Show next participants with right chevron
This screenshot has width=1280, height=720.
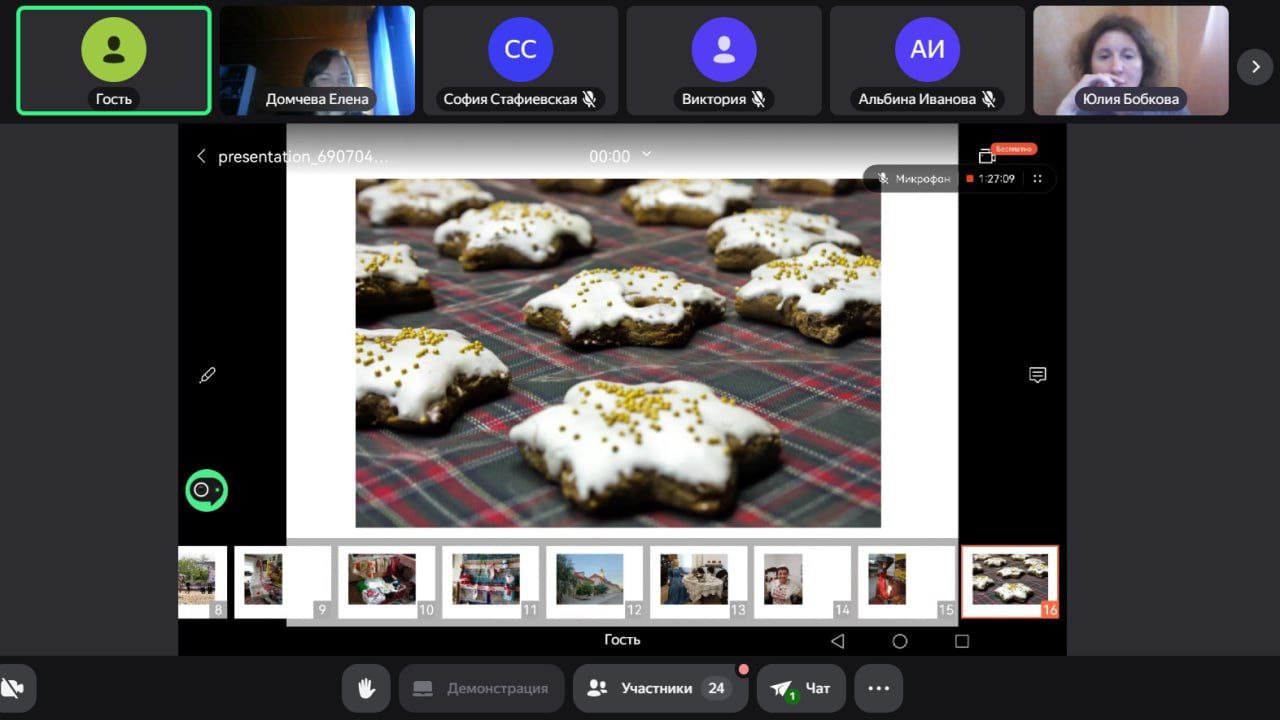[x=1255, y=67]
